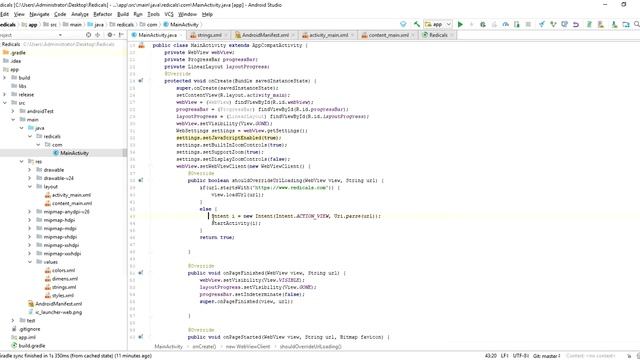Viewport: 640px width, 360px height.
Task: Click gutter icon beside onCreate method
Action: point(141,81)
